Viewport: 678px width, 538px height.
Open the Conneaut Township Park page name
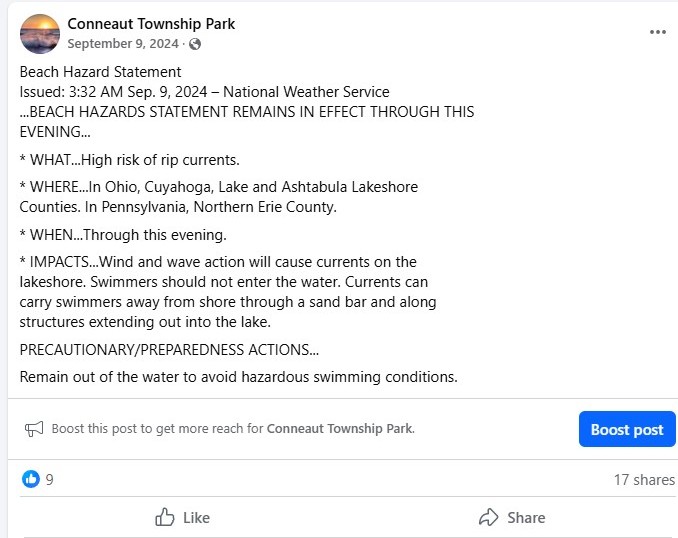click(151, 24)
